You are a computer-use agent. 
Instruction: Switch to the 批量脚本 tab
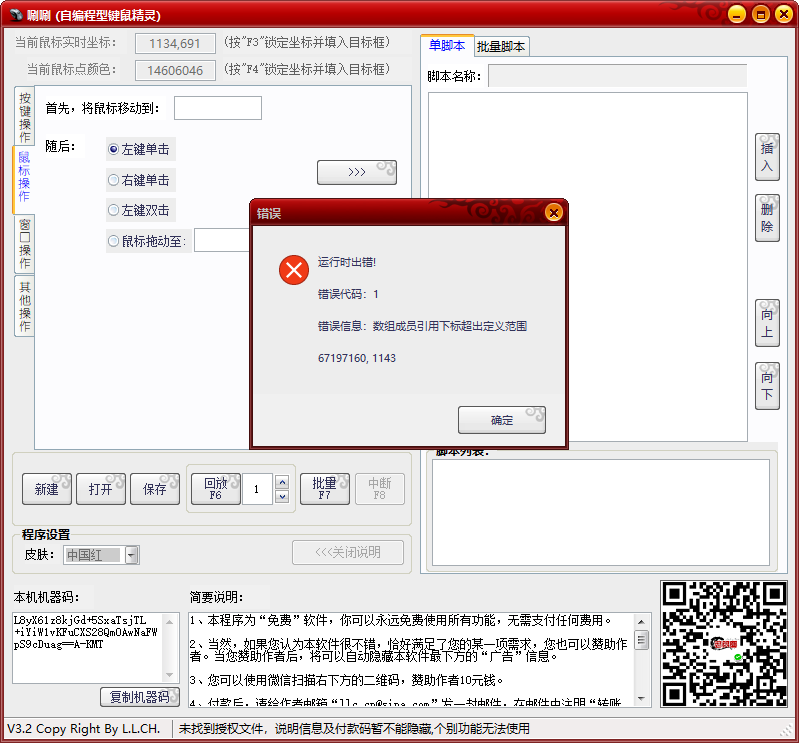tap(500, 46)
